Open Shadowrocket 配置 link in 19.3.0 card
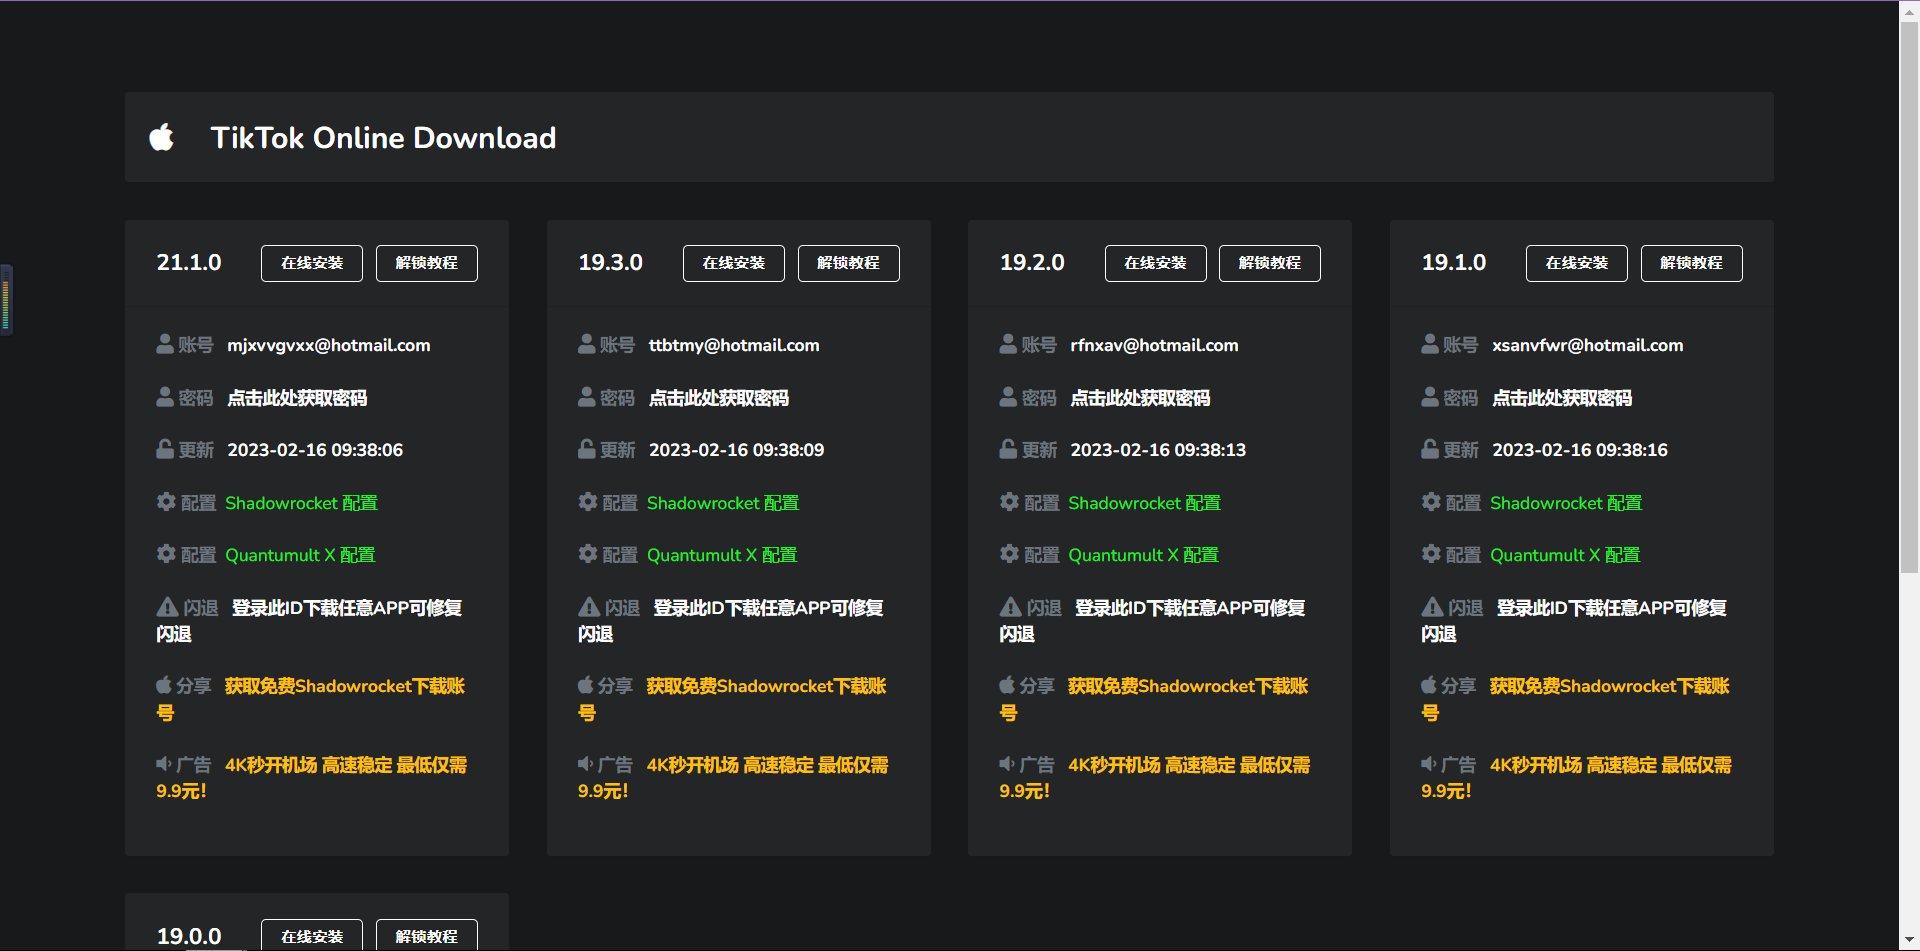Screen dimensions: 1920x951 (722, 503)
